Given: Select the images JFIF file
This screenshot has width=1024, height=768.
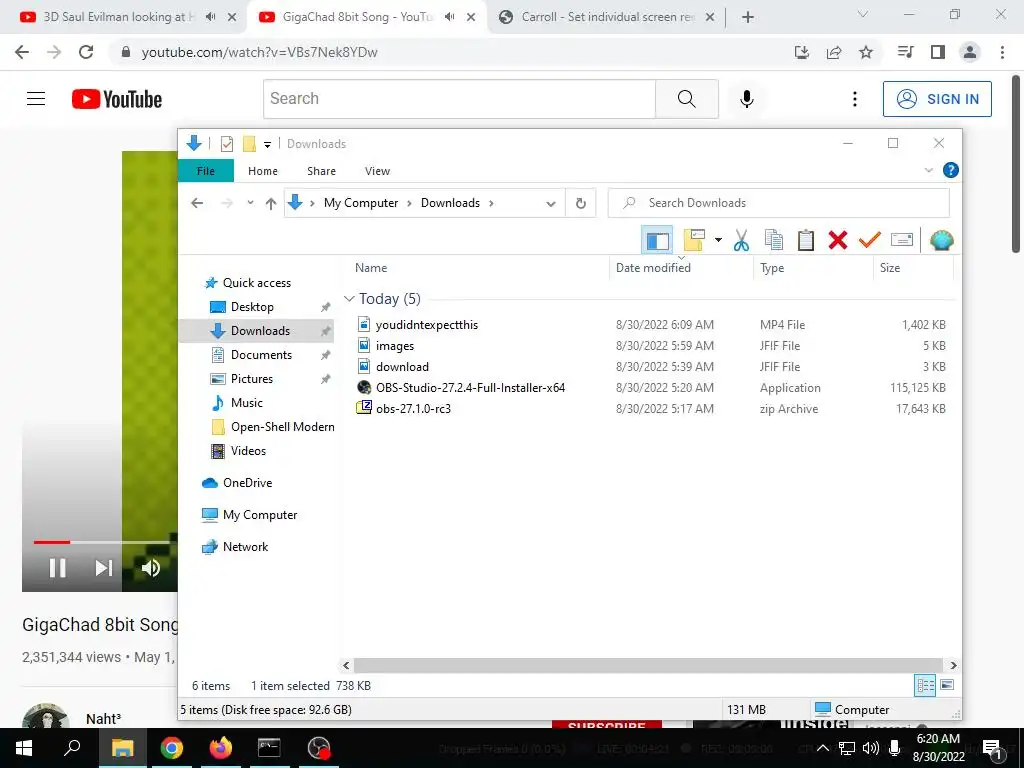Looking at the screenshot, I should [x=394, y=345].
